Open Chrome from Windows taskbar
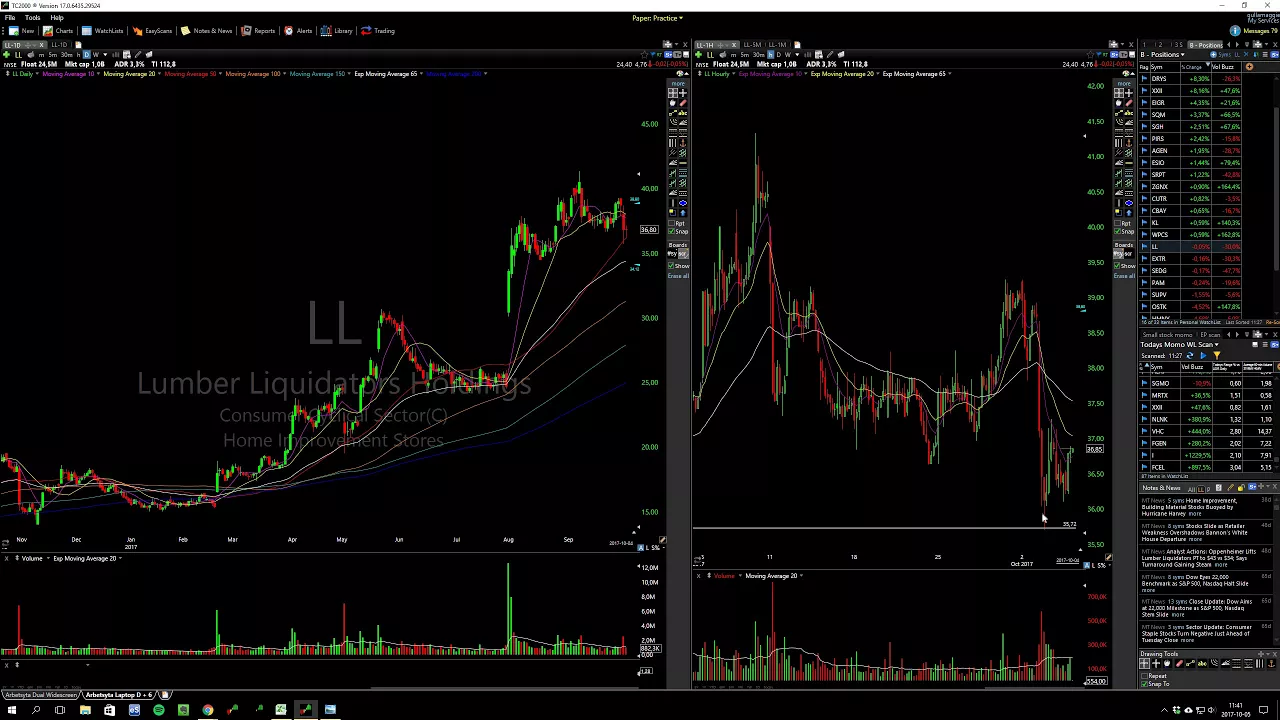The height and width of the screenshot is (720, 1280). pyautogui.click(x=207, y=710)
